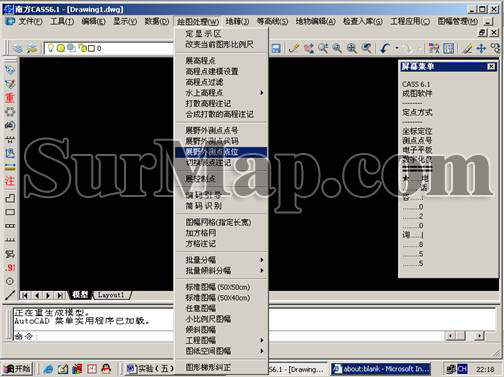Viewport: 504px width, 377px height.
Task: Select the blue four-arrow Pan icon
Action: [481, 49]
